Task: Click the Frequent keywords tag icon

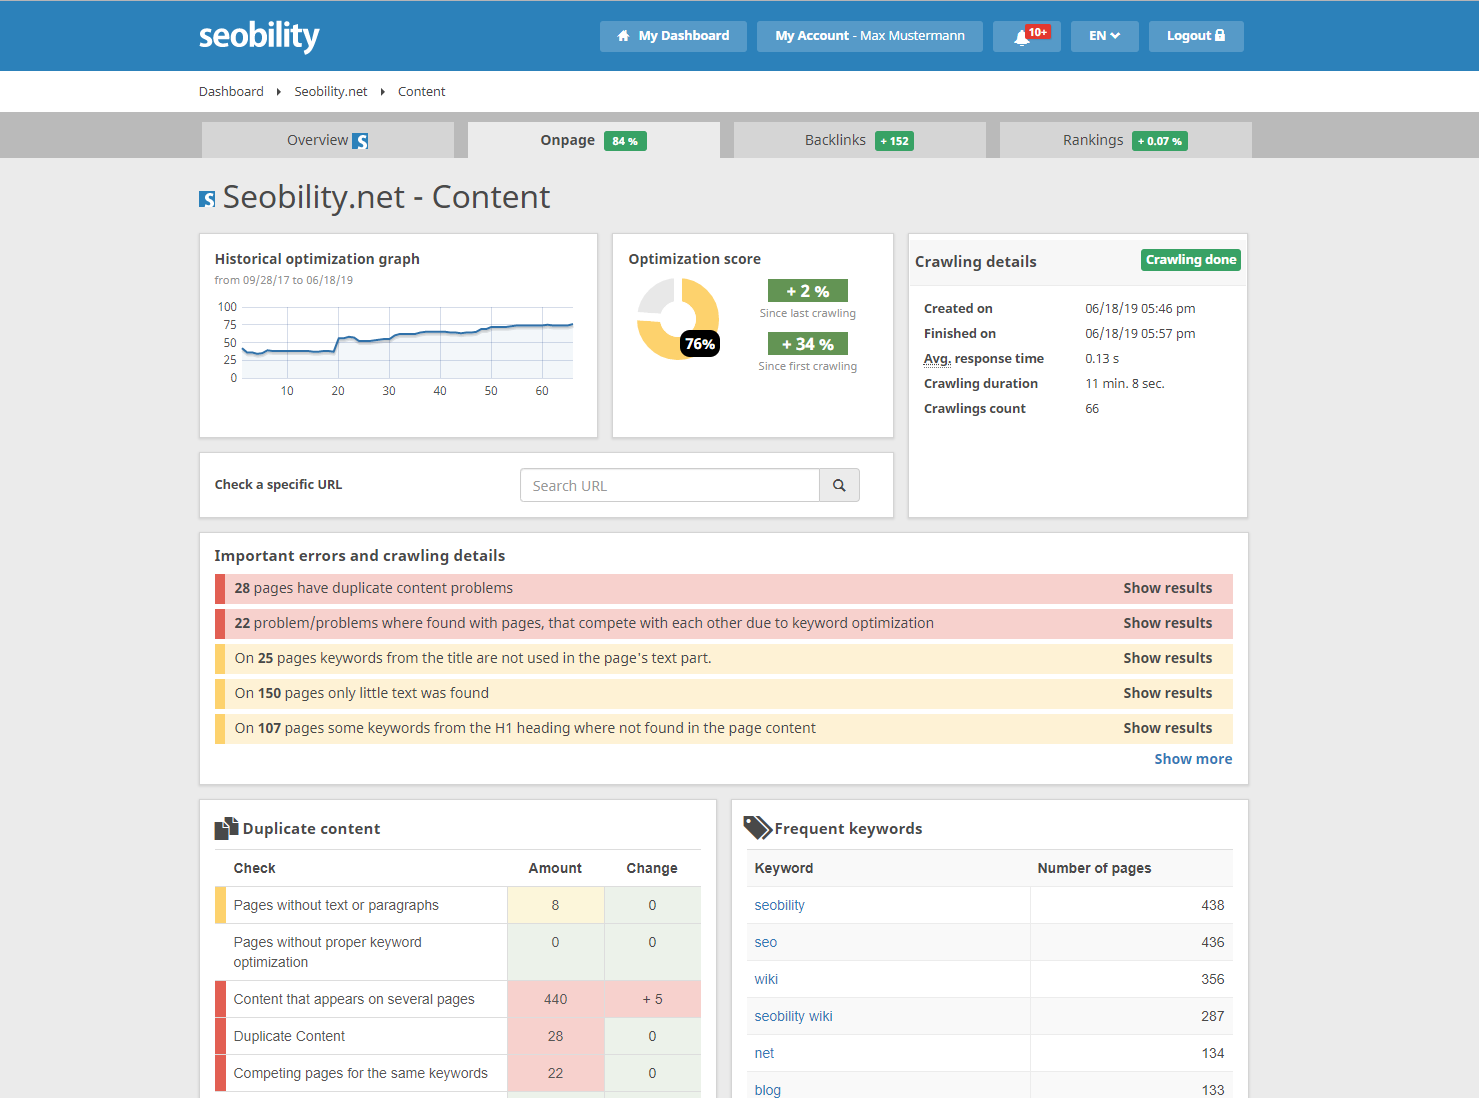Action: click(757, 827)
